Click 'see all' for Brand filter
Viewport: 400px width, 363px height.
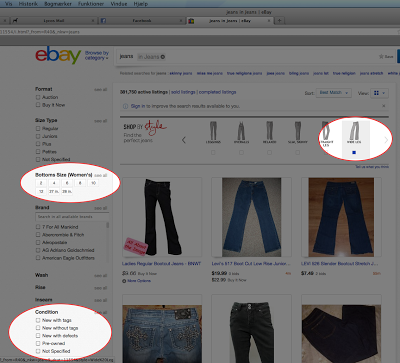pyautogui.click(x=100, y=208)
